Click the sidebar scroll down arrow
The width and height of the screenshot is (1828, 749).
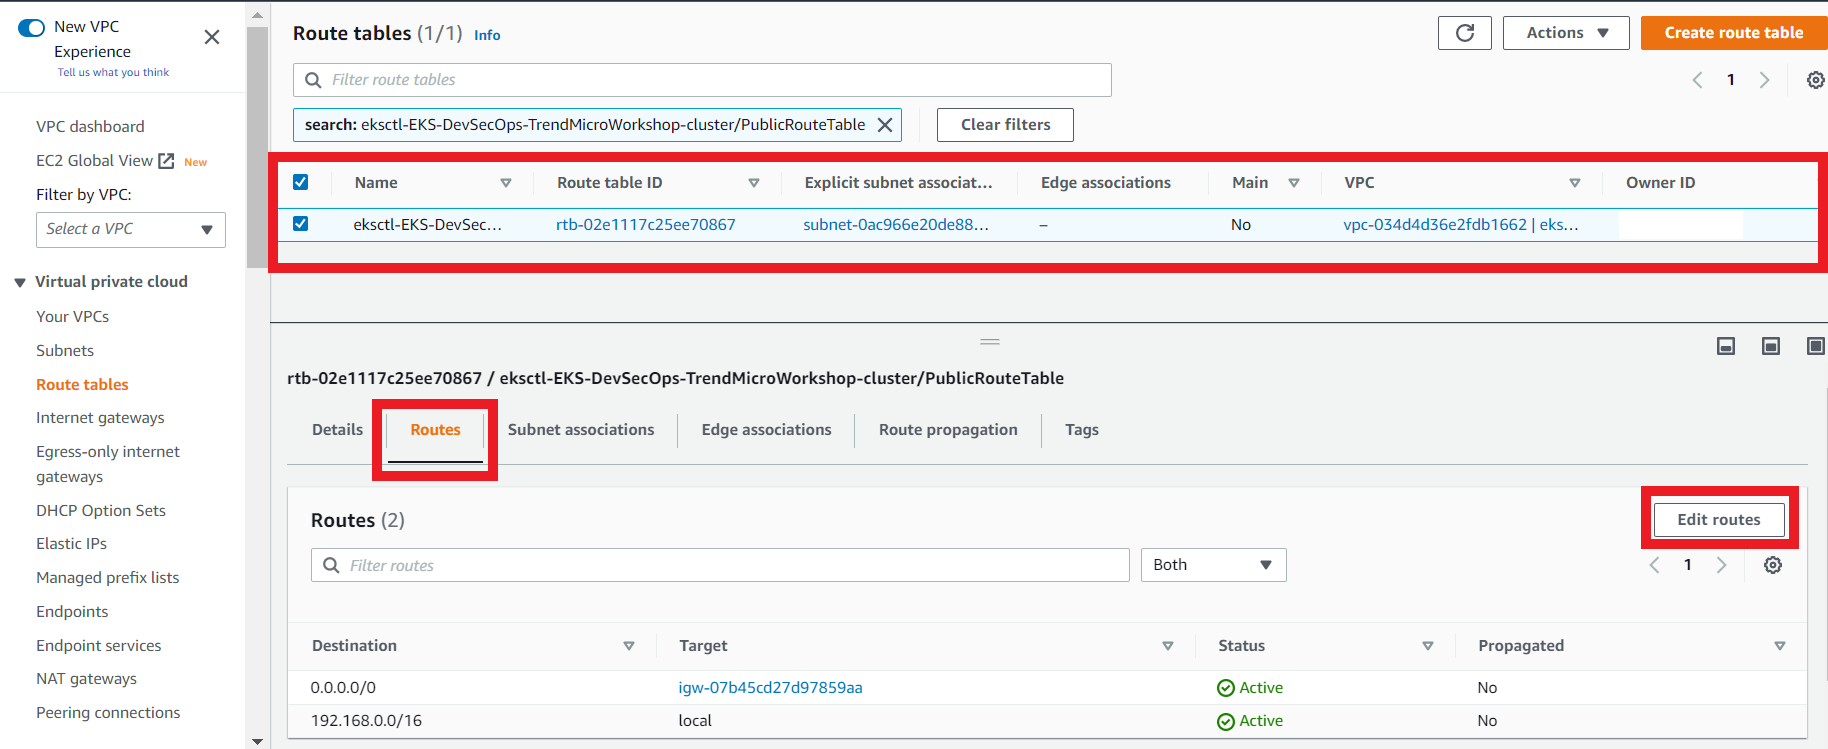257,741
